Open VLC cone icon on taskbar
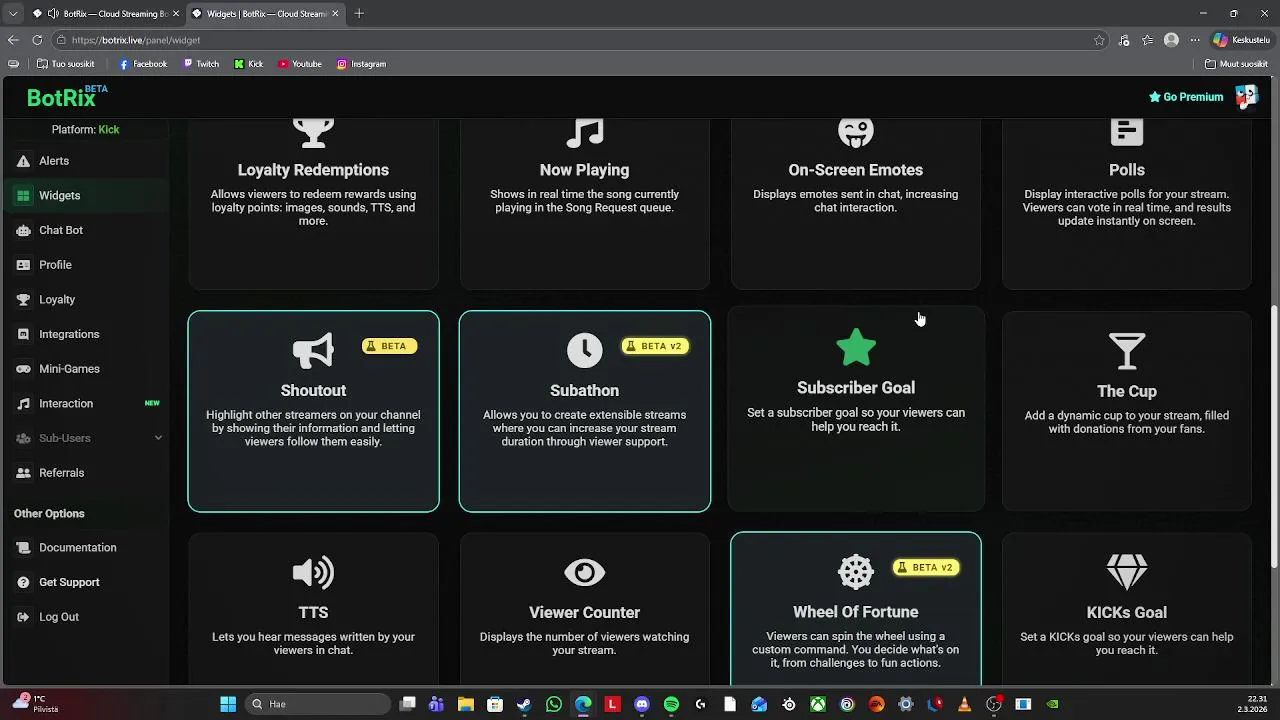The image size is (1280, 720). tap(964, 704)
